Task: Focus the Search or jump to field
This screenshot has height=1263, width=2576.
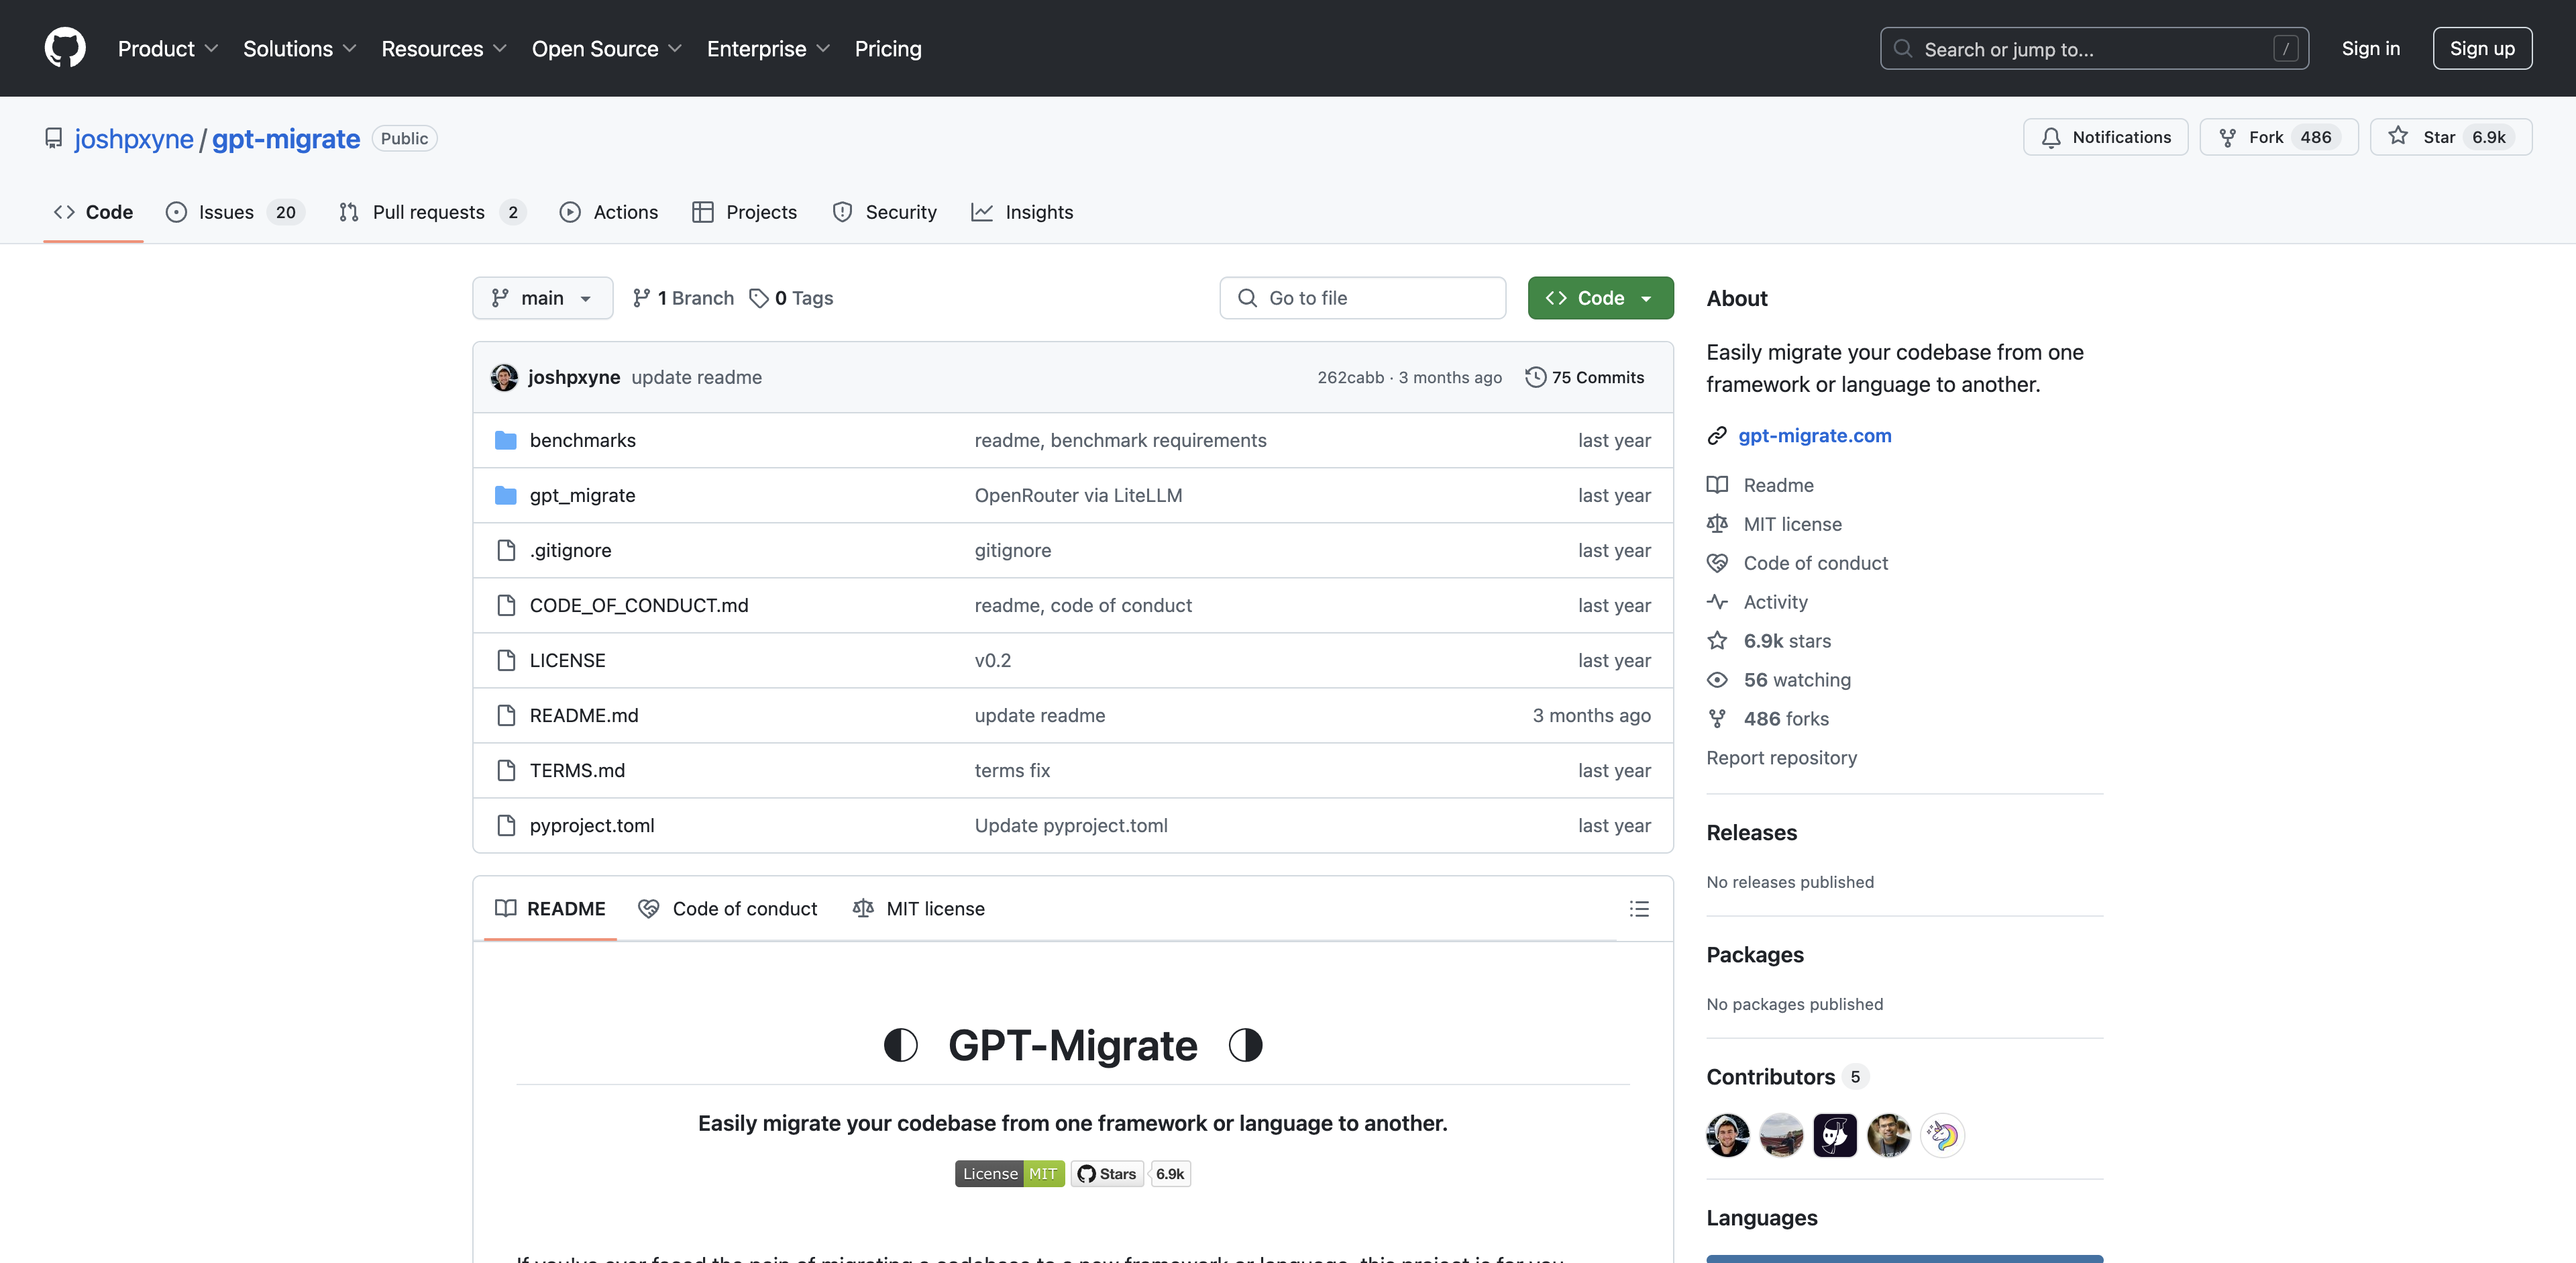Action: click(x=2094, y=48)
